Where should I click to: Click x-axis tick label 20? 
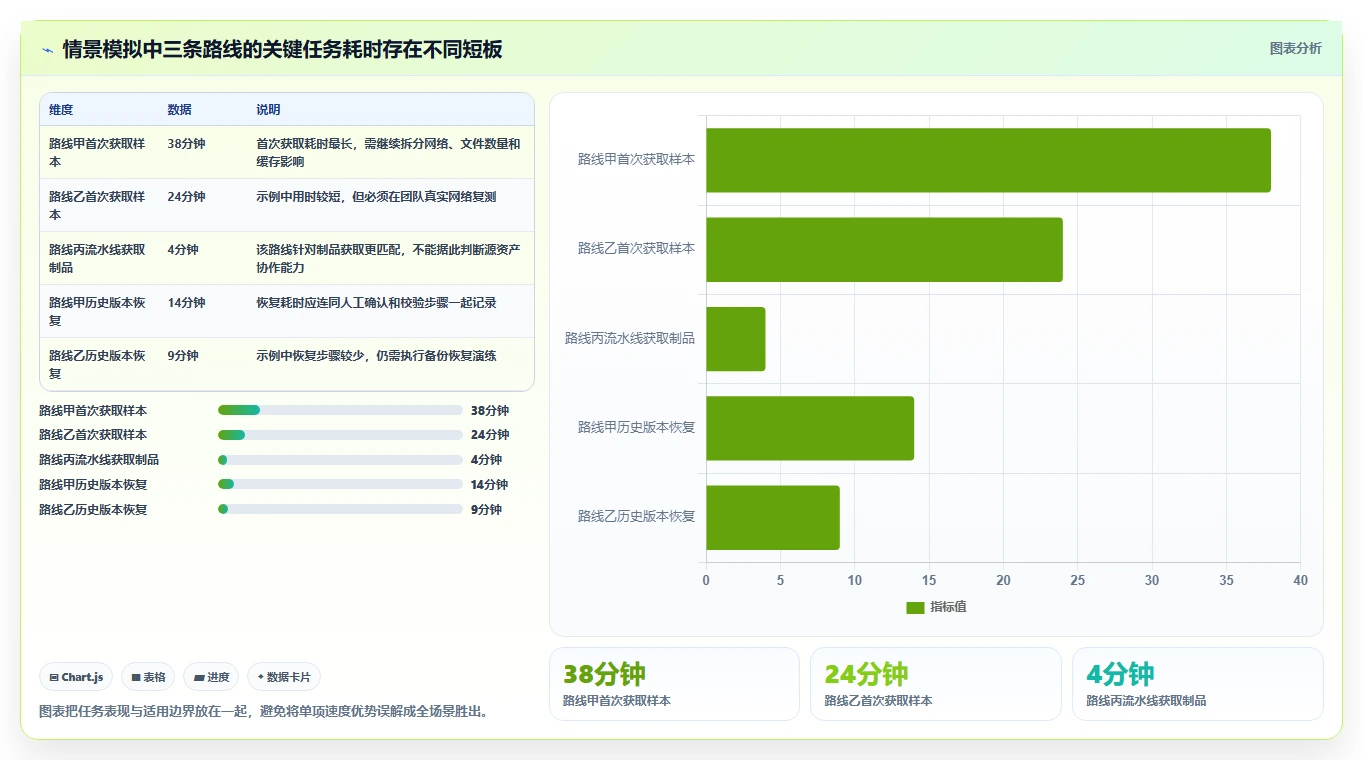(x=1003, y=581)
